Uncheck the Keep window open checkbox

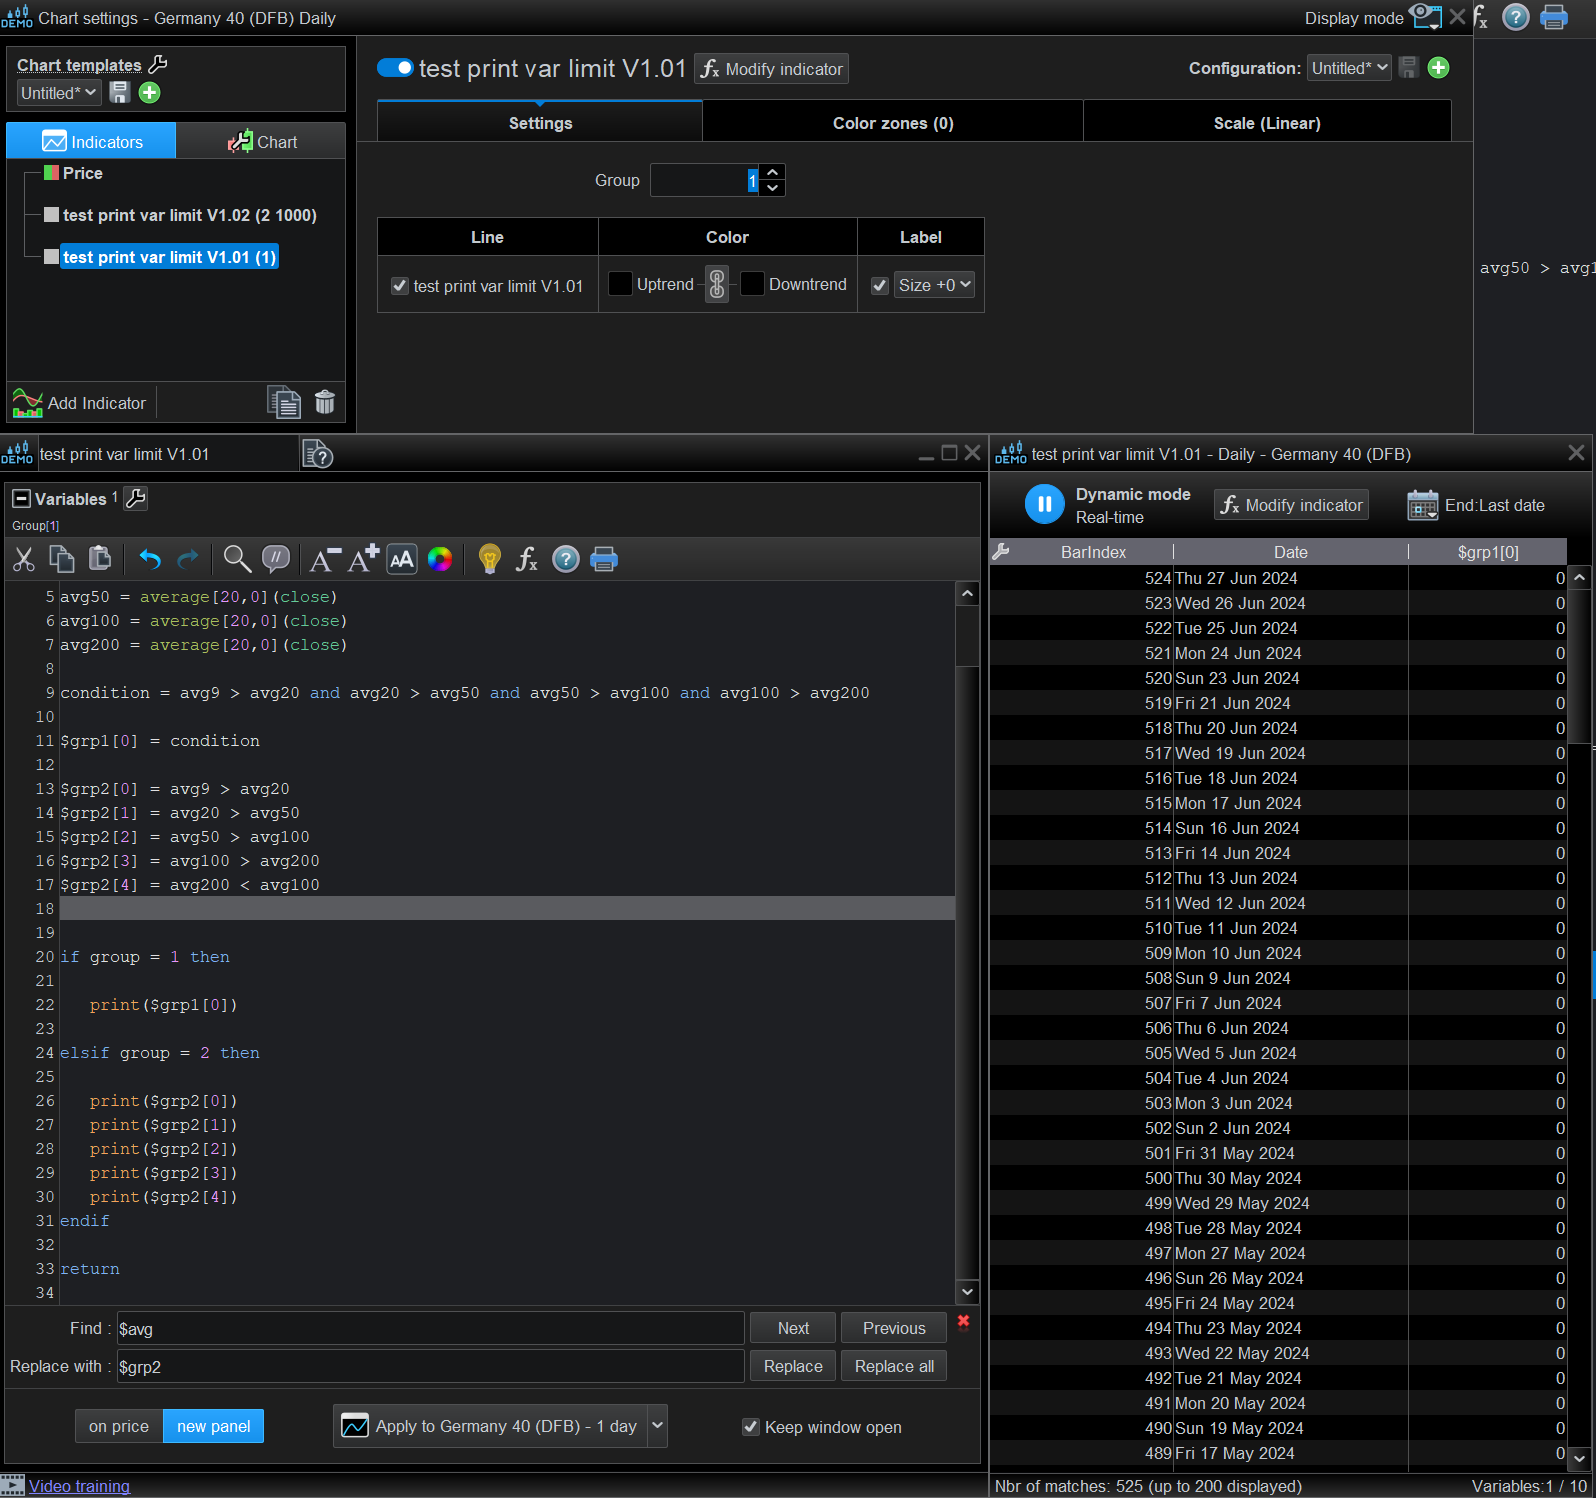[x=751, y=1427]
